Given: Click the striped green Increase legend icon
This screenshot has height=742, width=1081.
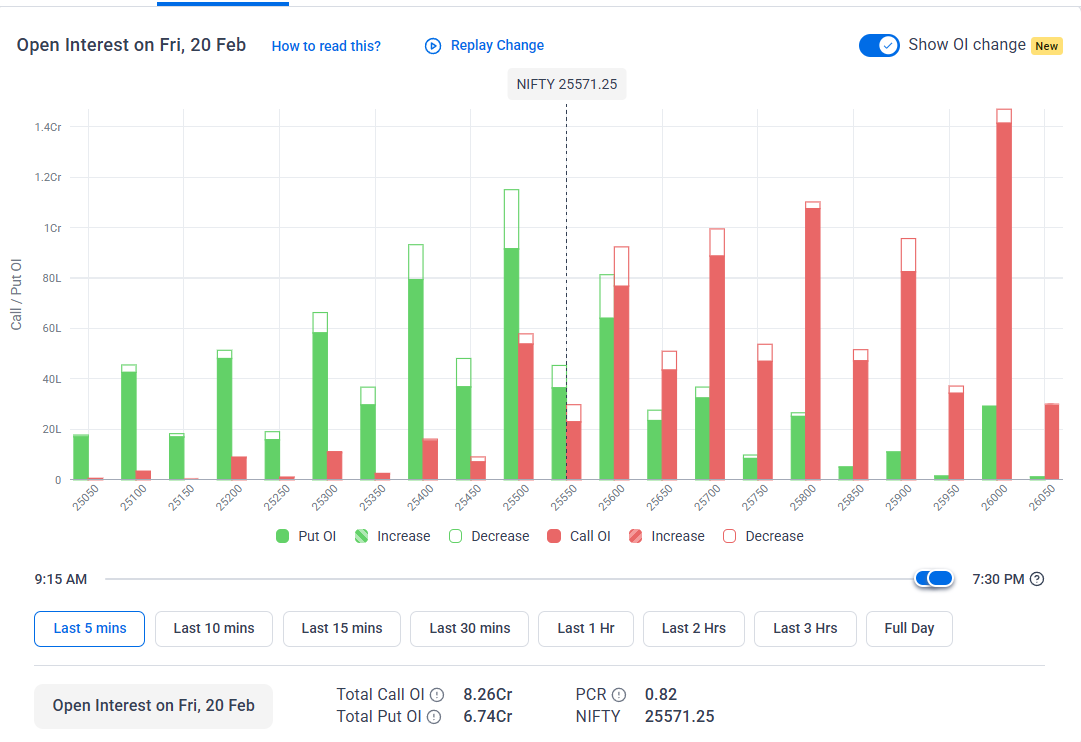Looking at the screenshot, I should click(361, 536).
